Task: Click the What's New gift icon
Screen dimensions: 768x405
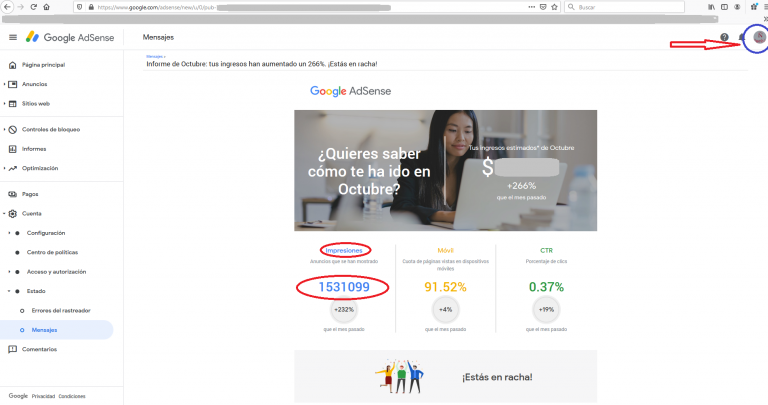Action: coord(754,7)
